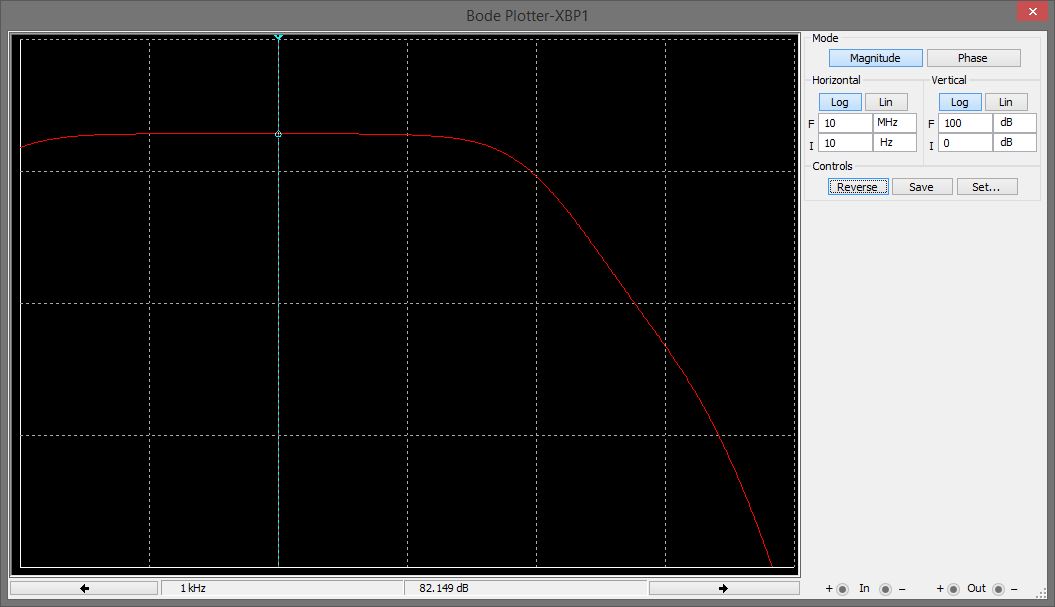Set Vertical axis to Lin
1055x607 pixels.
click(x=1006, y=102)
